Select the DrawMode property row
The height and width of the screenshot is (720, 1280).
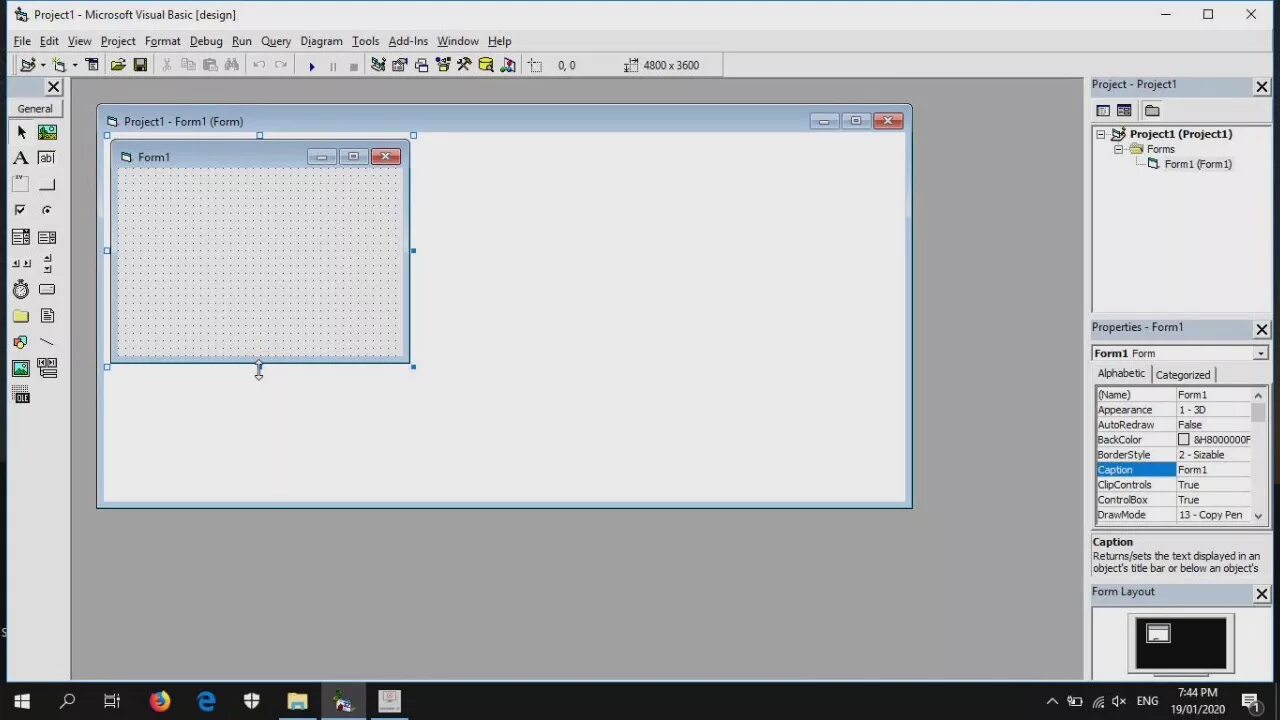point(1173,515)
